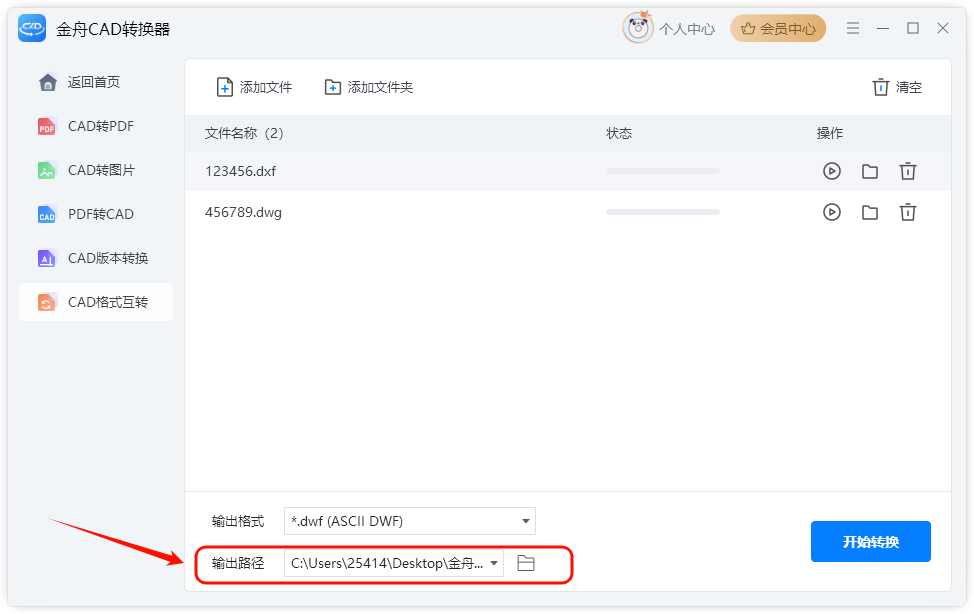Click the CAD转图片 sidebar icon

pos(47,170)
